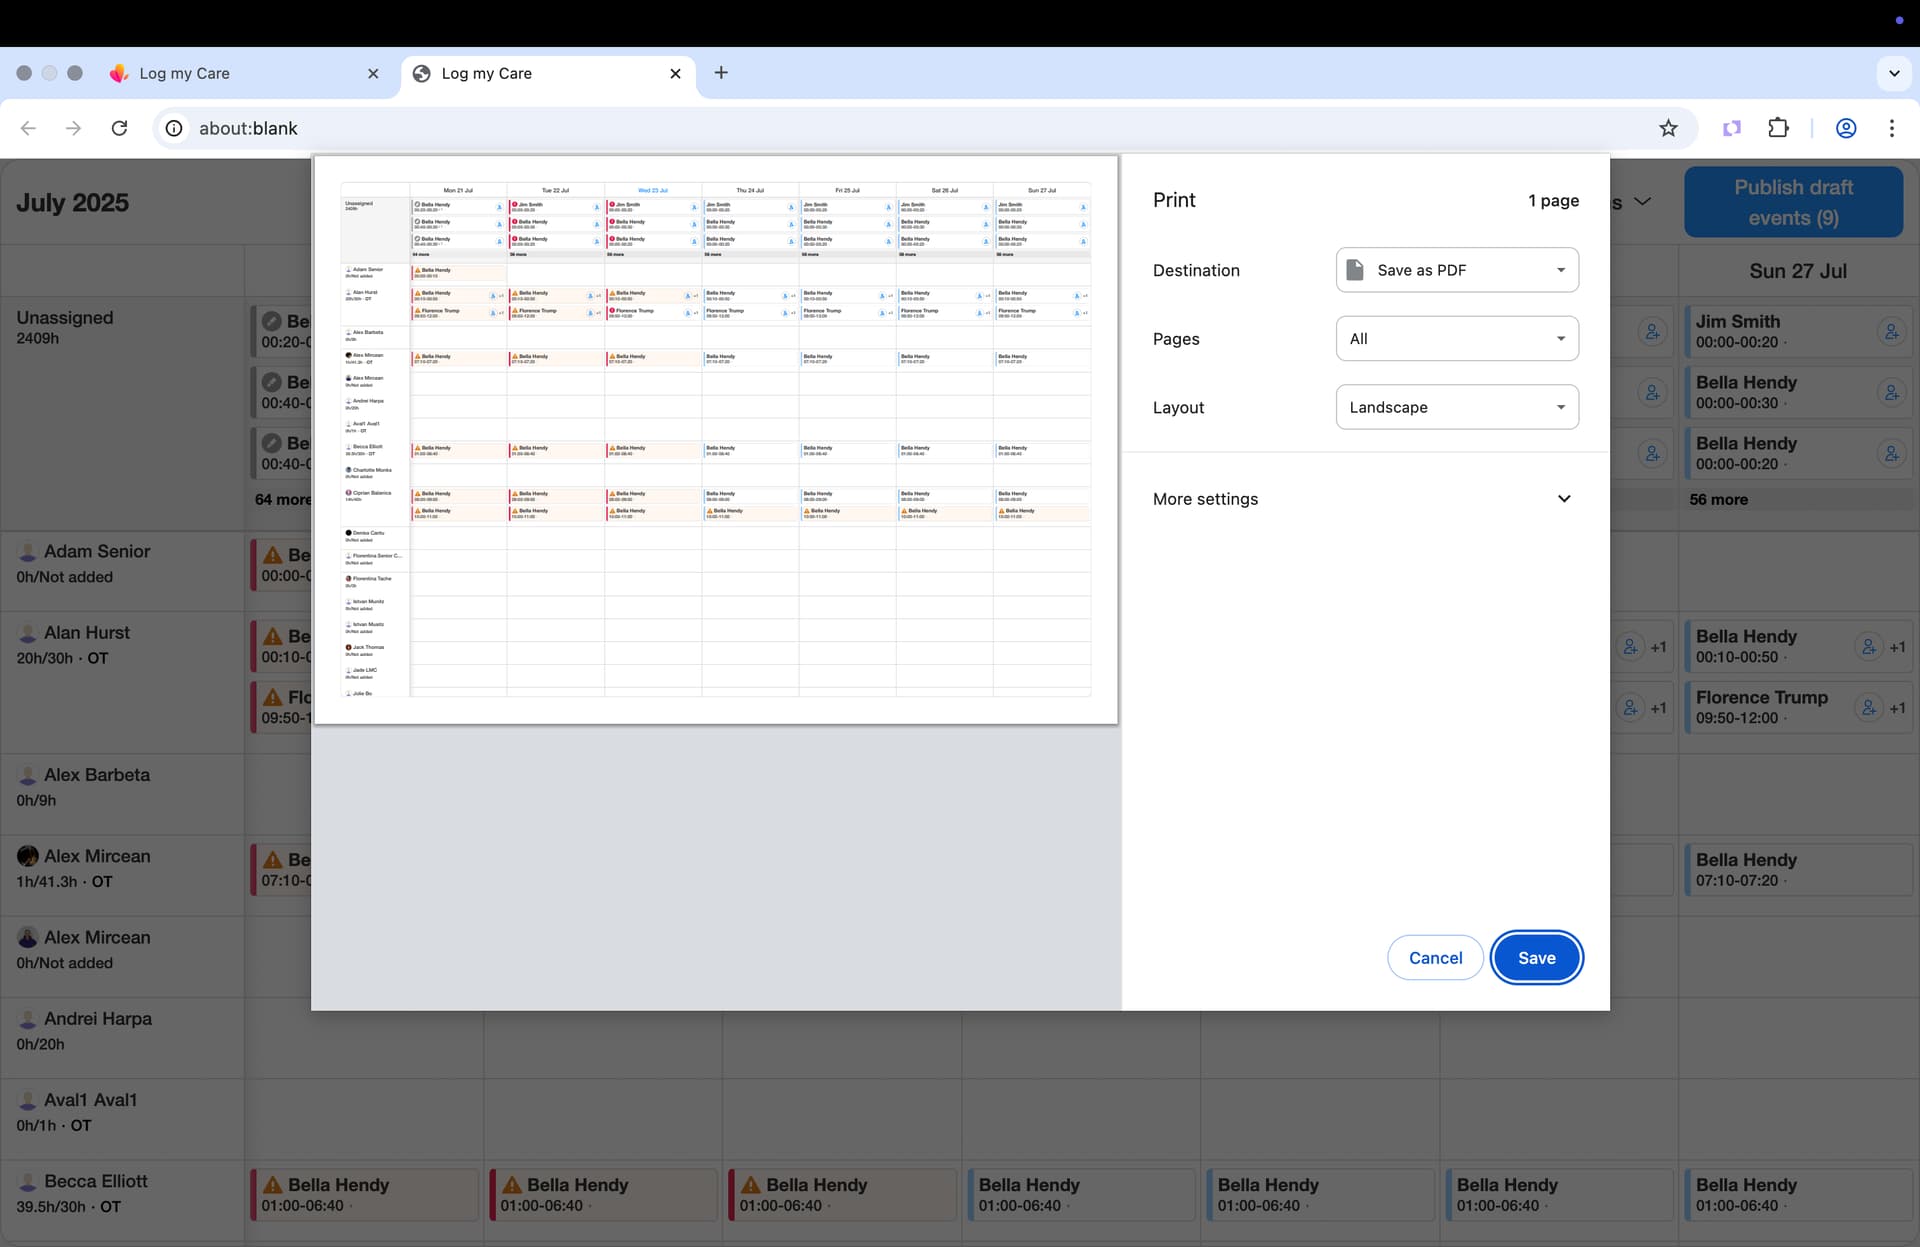Click the purple extension icon in toolbar
The width and height of the screenshot is (1920, 1247).
pyautogui.click(x=1732, y=128)
